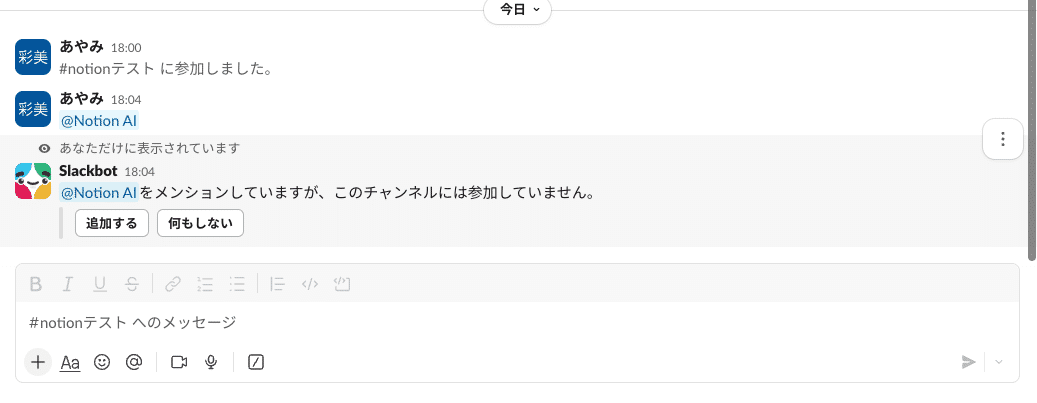Image resolution: width=1037 pixels, height=403 pixels.
Task: Open the slash shortcuts menu
Action: [x=256, y=362]
